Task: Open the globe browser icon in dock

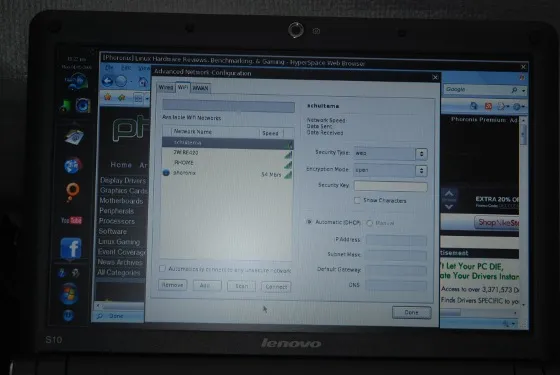Action: (72, 166)
